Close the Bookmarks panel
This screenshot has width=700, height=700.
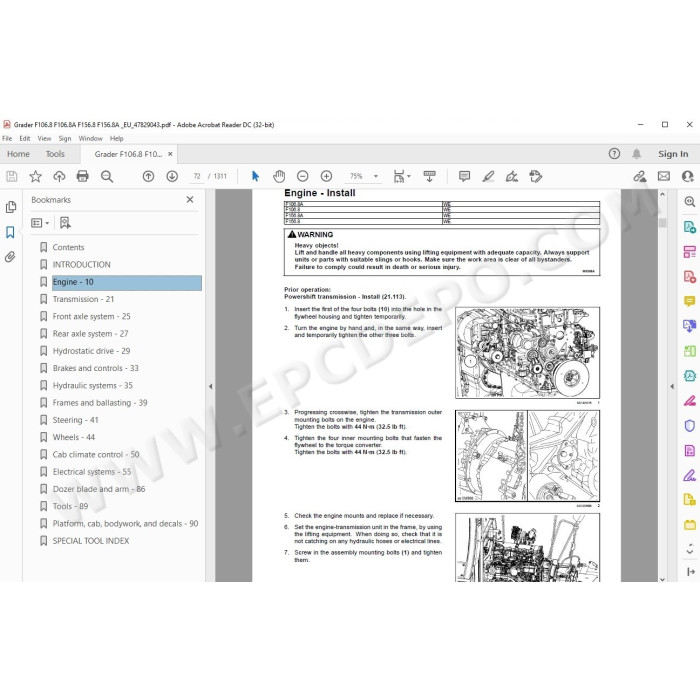click(190, 200)
